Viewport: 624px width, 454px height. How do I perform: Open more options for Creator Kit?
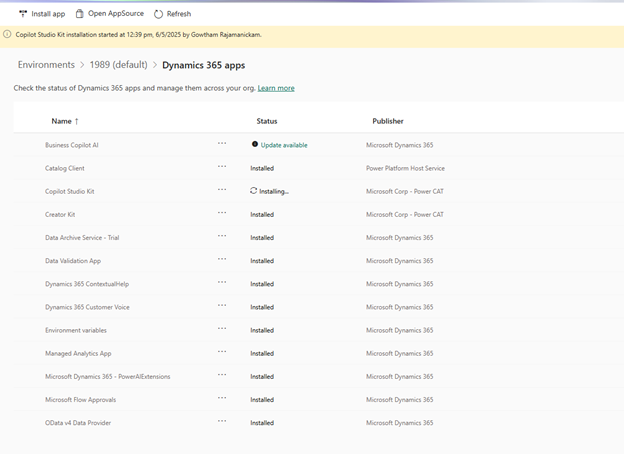click(x=222, y=213)
